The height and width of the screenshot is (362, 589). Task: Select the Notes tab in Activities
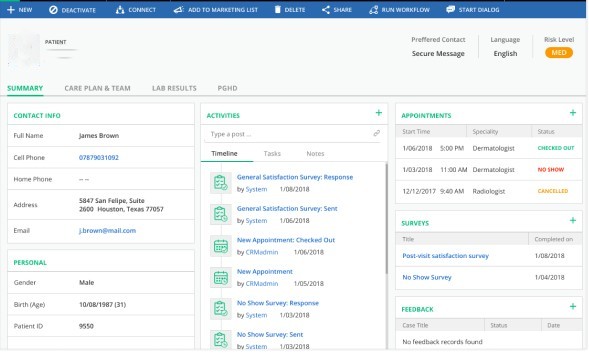click(x=315, y=154)
